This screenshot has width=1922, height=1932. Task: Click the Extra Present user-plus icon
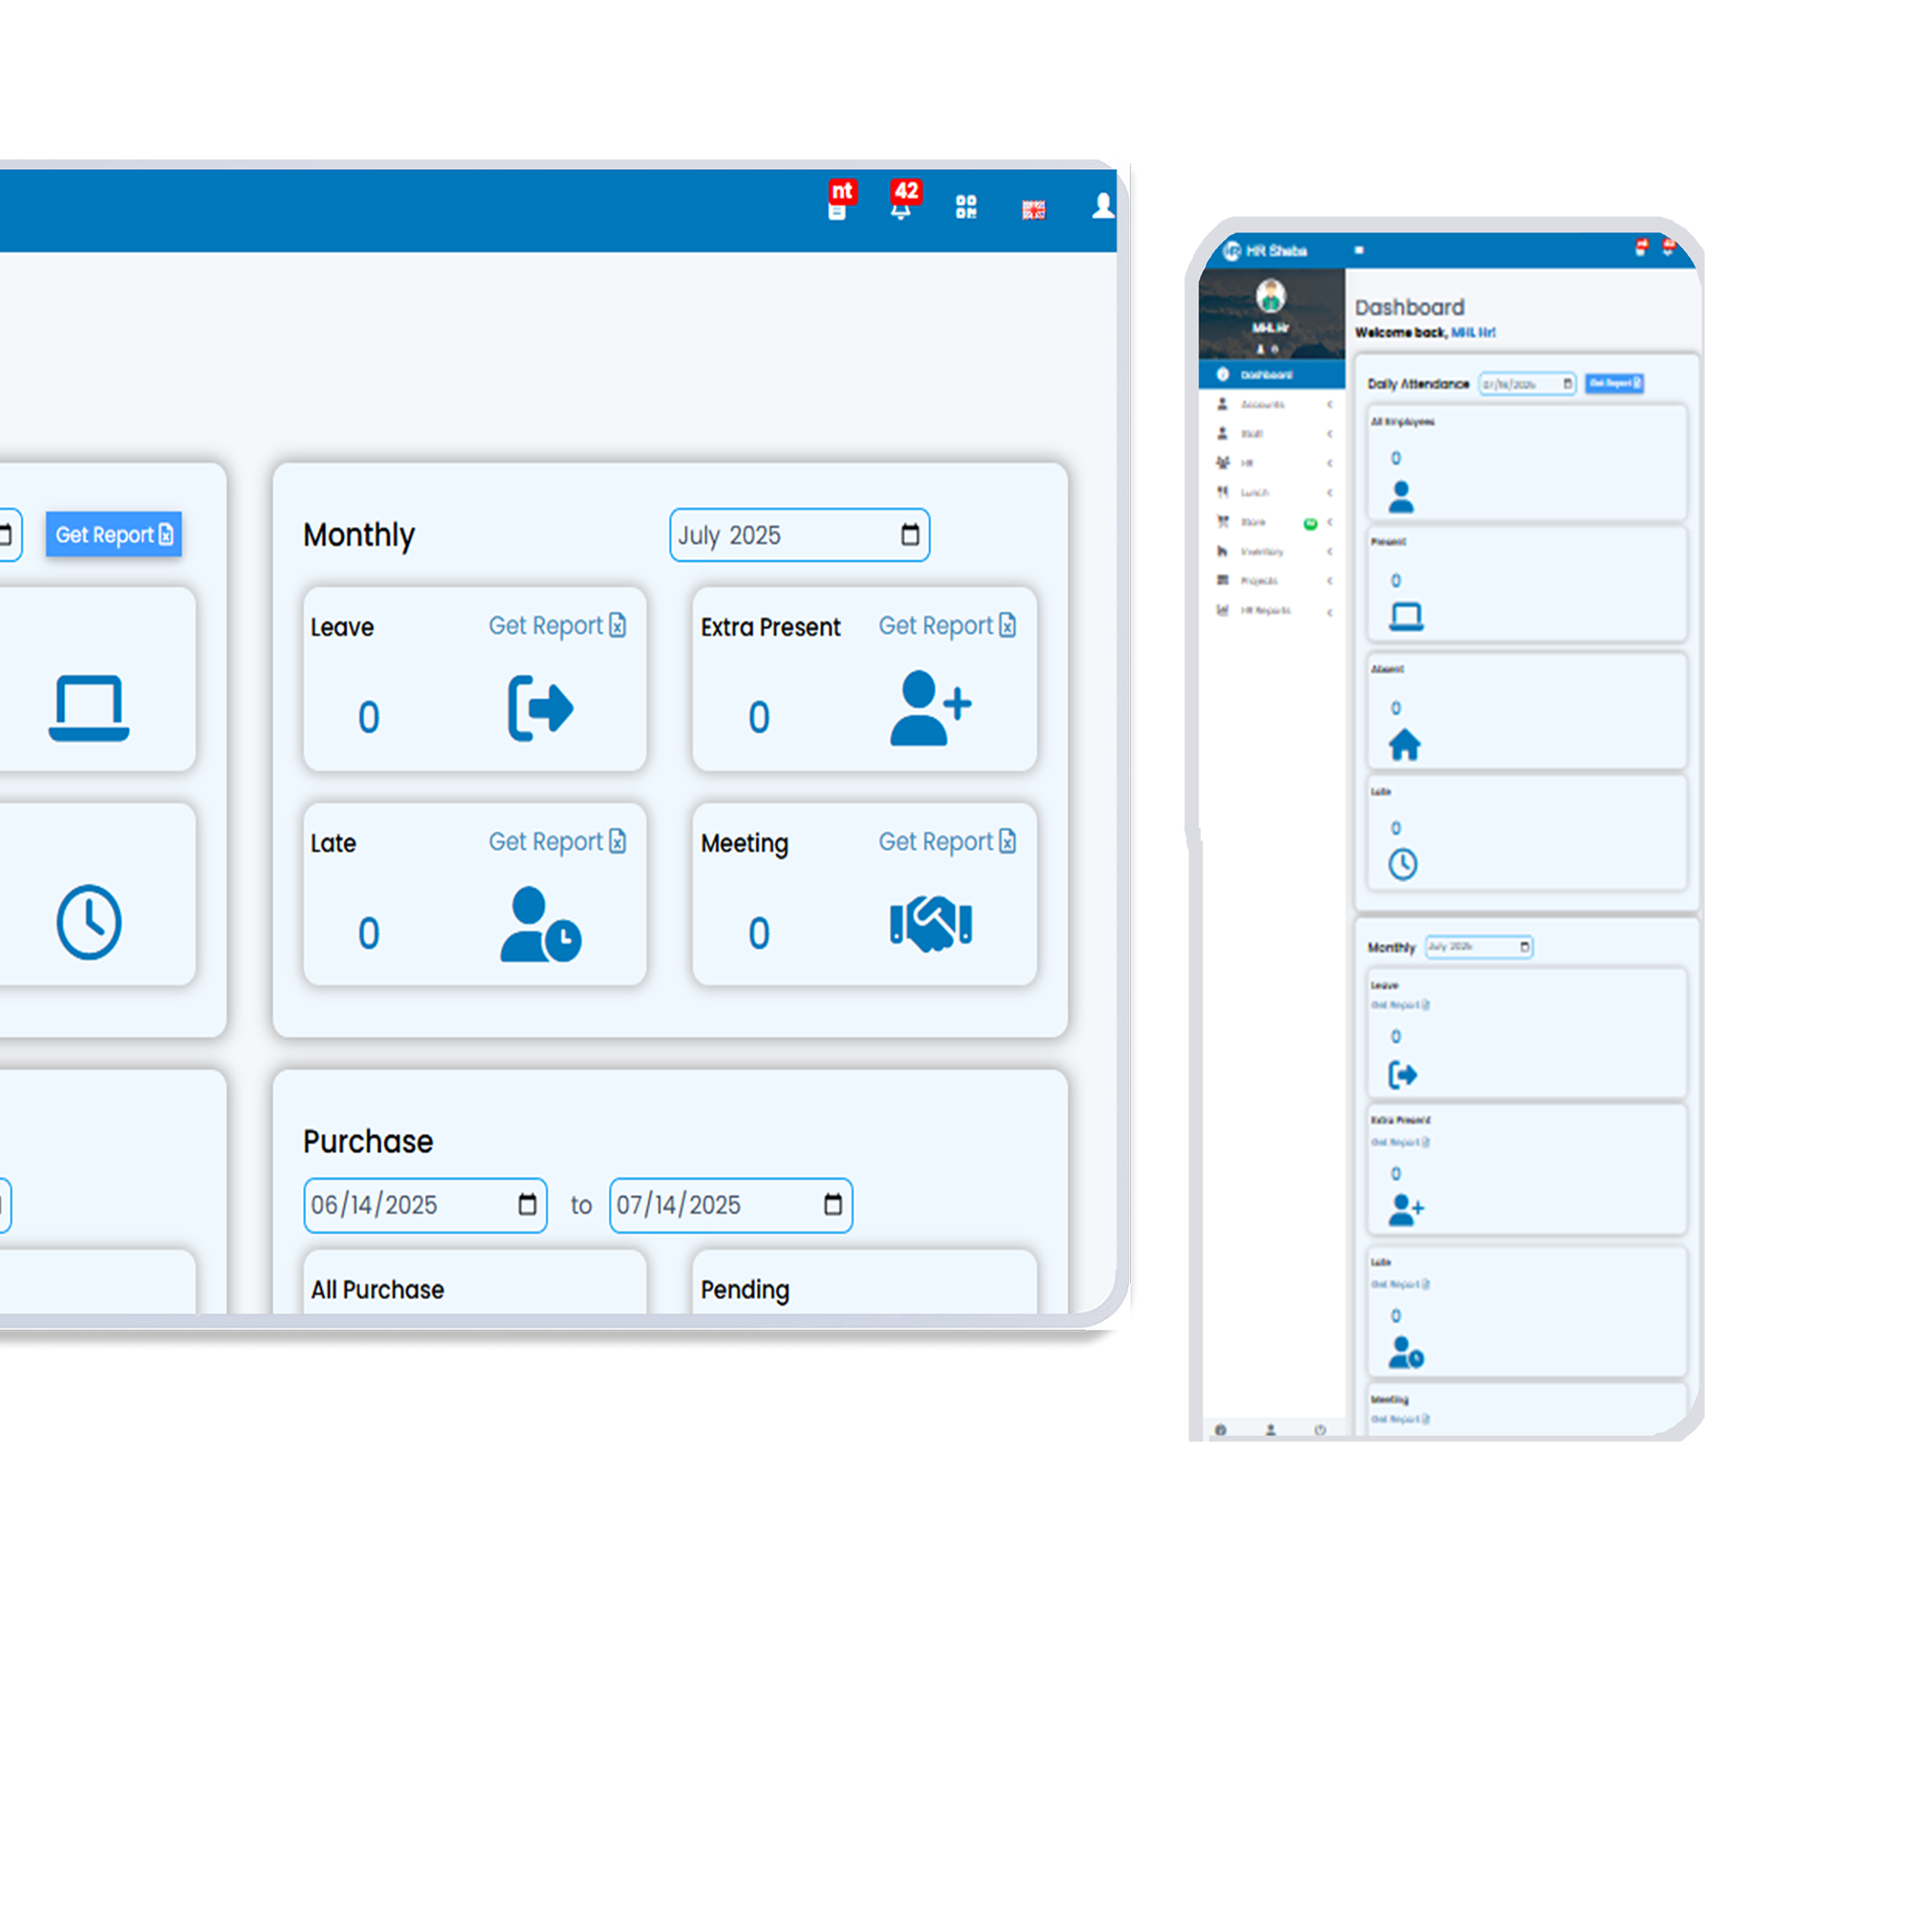tap(929, 708)
